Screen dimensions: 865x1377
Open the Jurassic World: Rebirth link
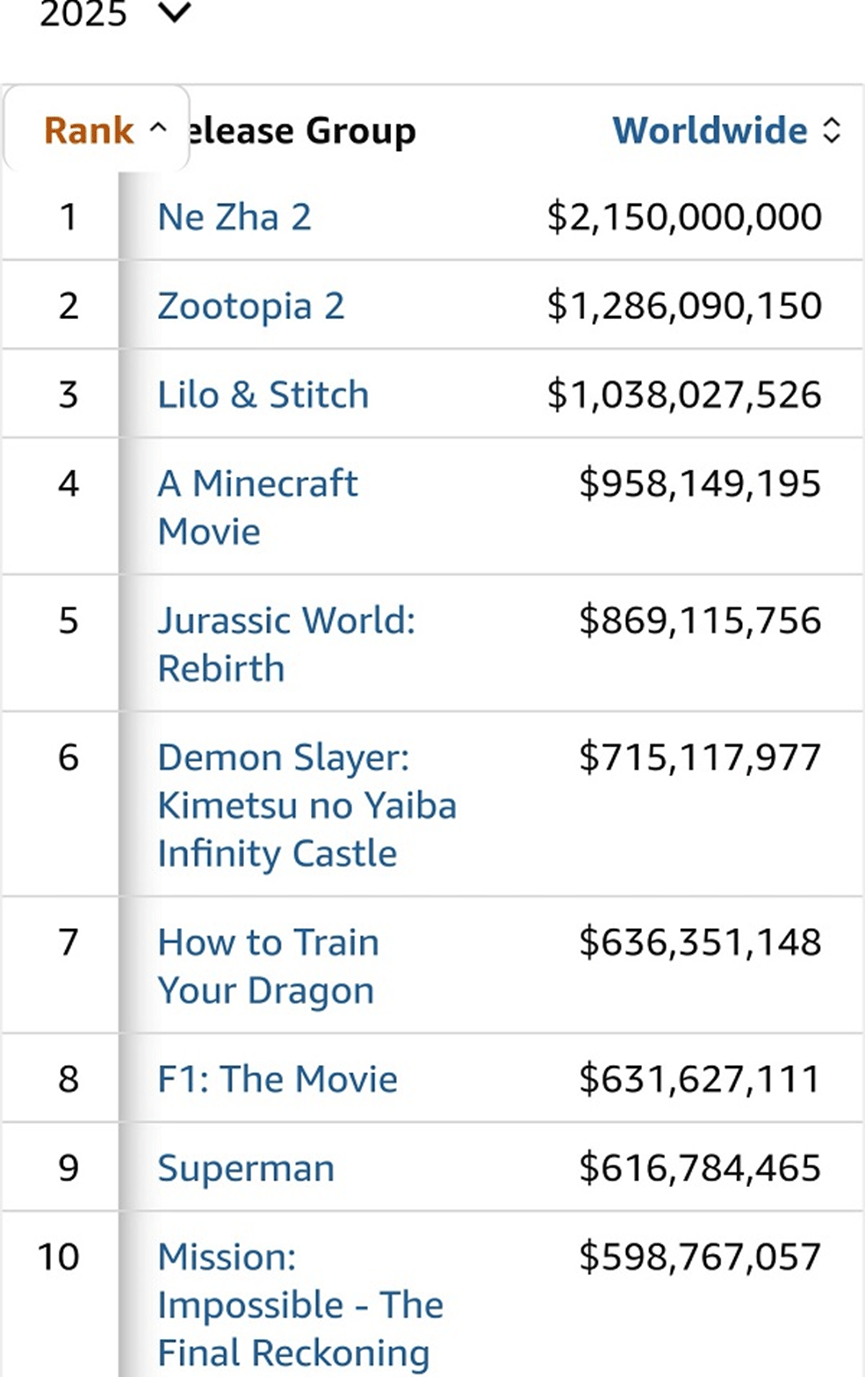(x=285, y=643)
